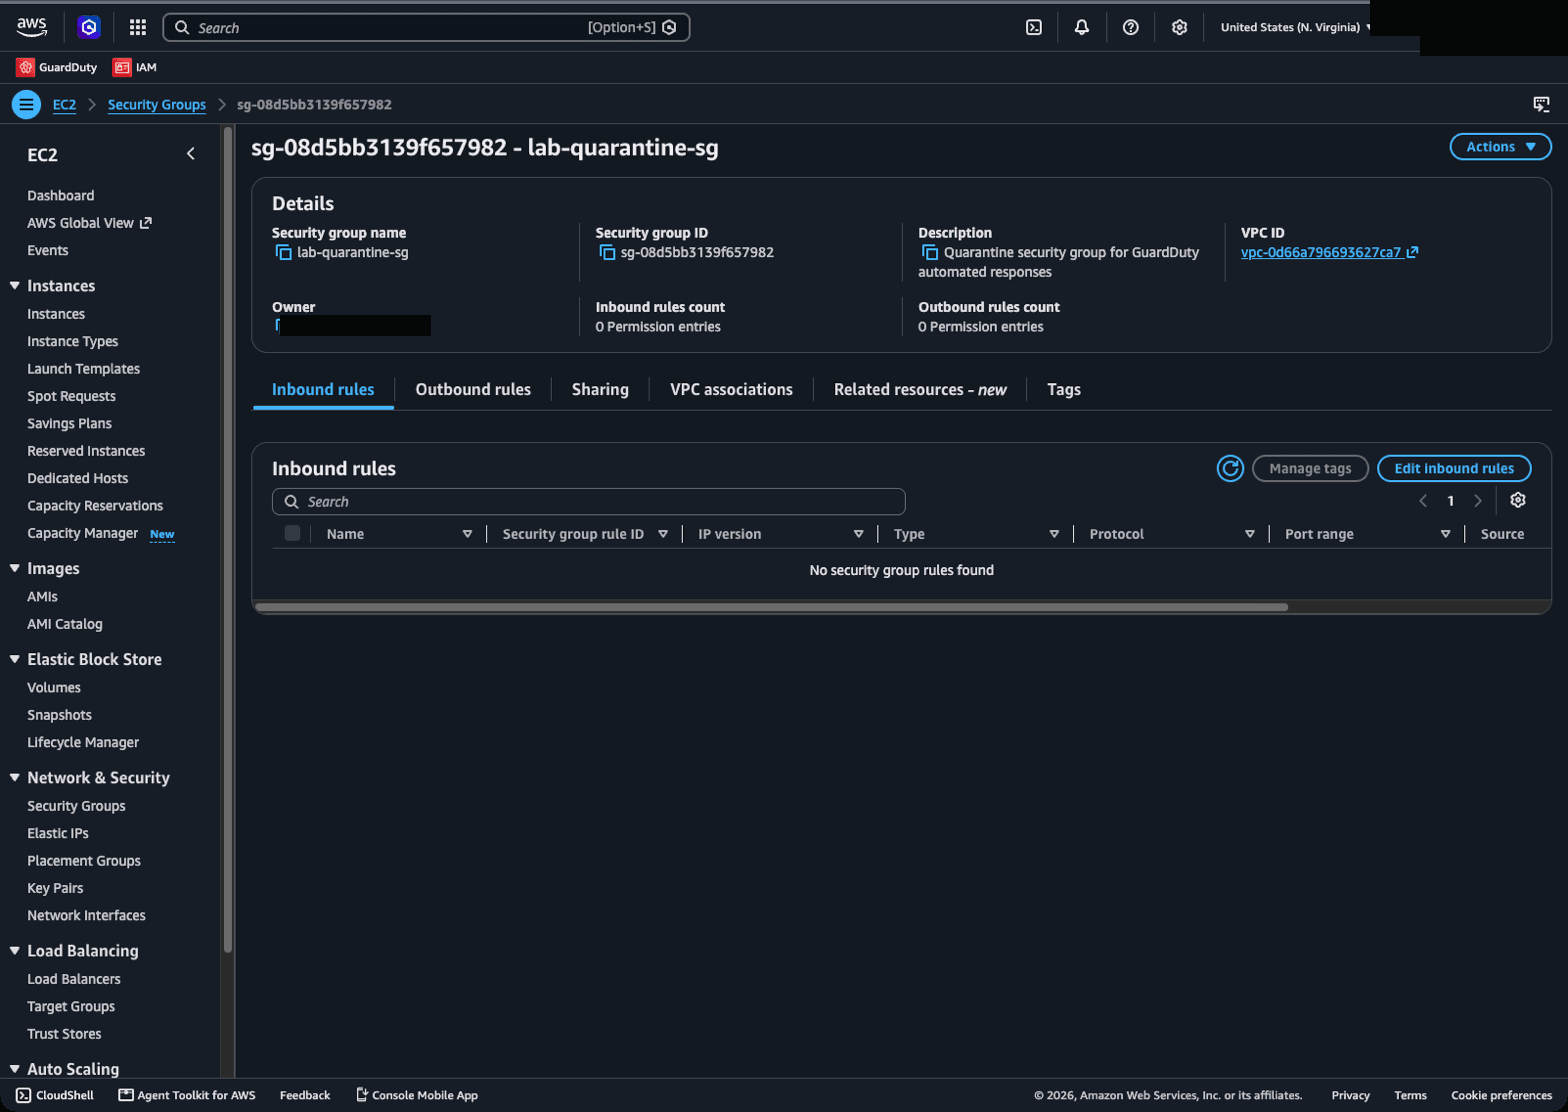Refresh the inbound rules table

coord(1230,468)
